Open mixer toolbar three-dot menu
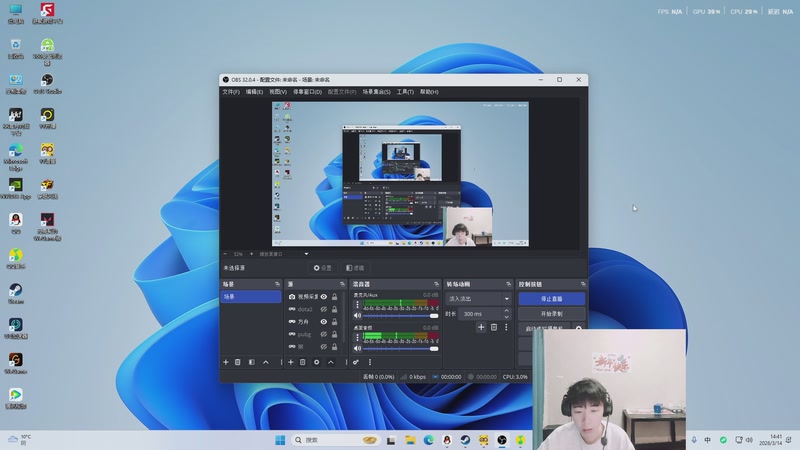Image resolution: width=800 pixels, height=450 pixels. point(370,362)
